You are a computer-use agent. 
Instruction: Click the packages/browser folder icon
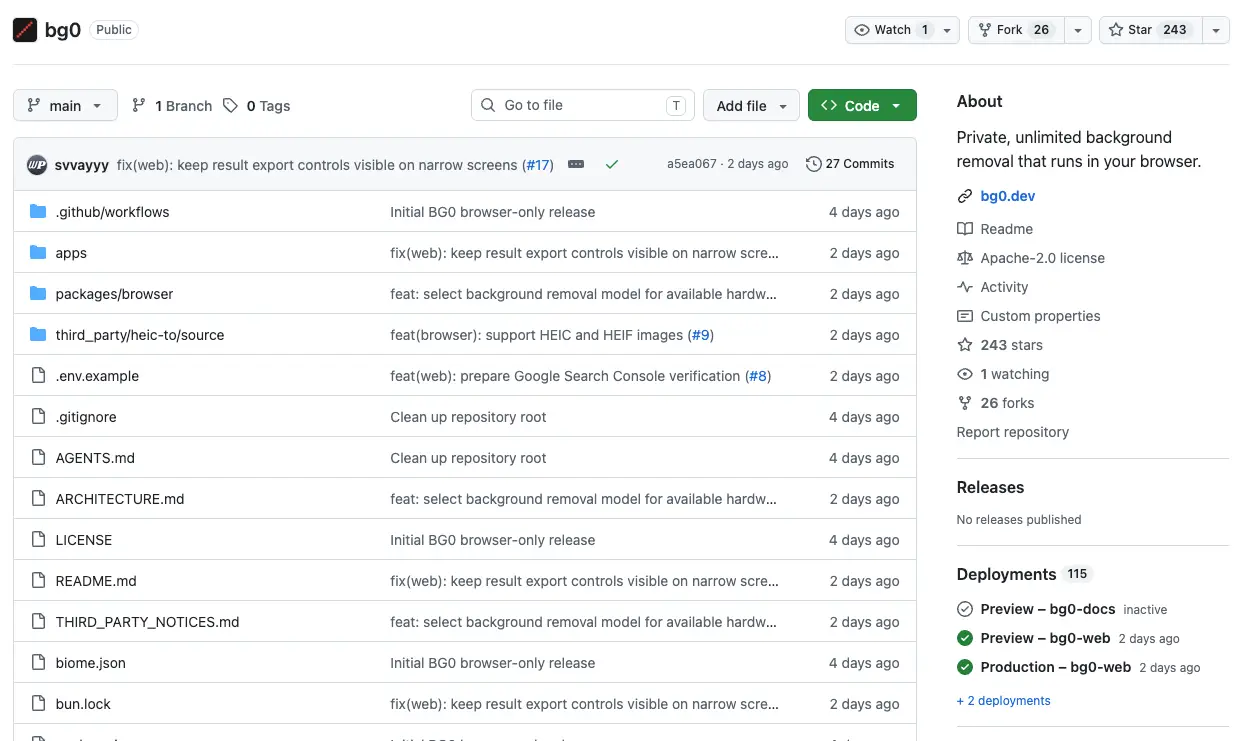[38, 294]
